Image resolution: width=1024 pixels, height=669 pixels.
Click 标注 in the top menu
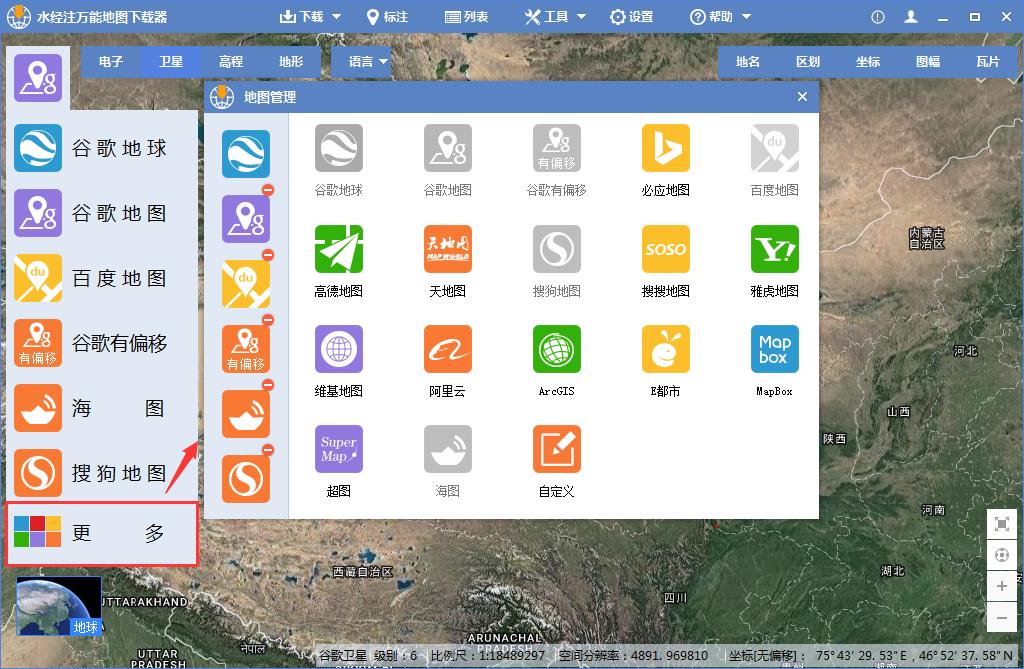pyautogui.click(x=387, y=16)
